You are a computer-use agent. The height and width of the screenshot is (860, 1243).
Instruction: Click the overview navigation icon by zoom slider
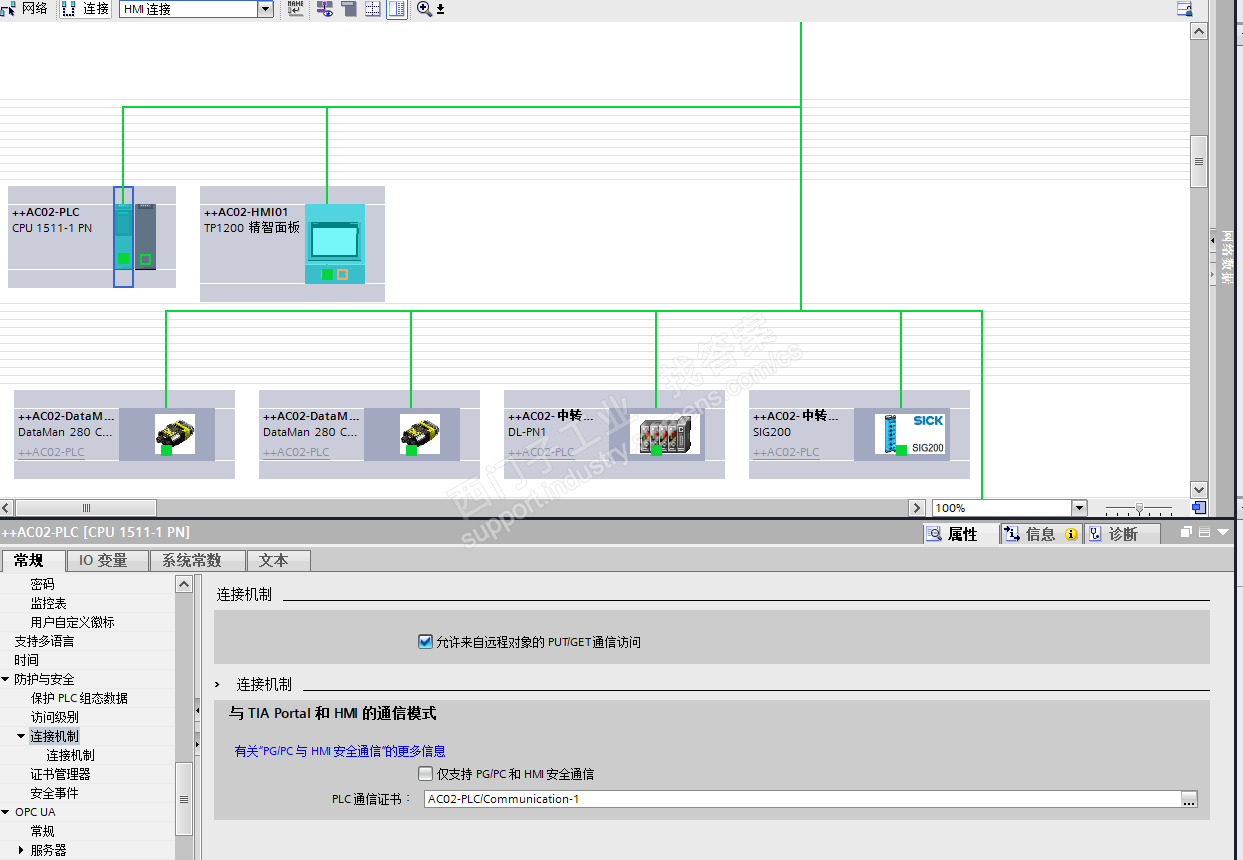coord(1198,508)
